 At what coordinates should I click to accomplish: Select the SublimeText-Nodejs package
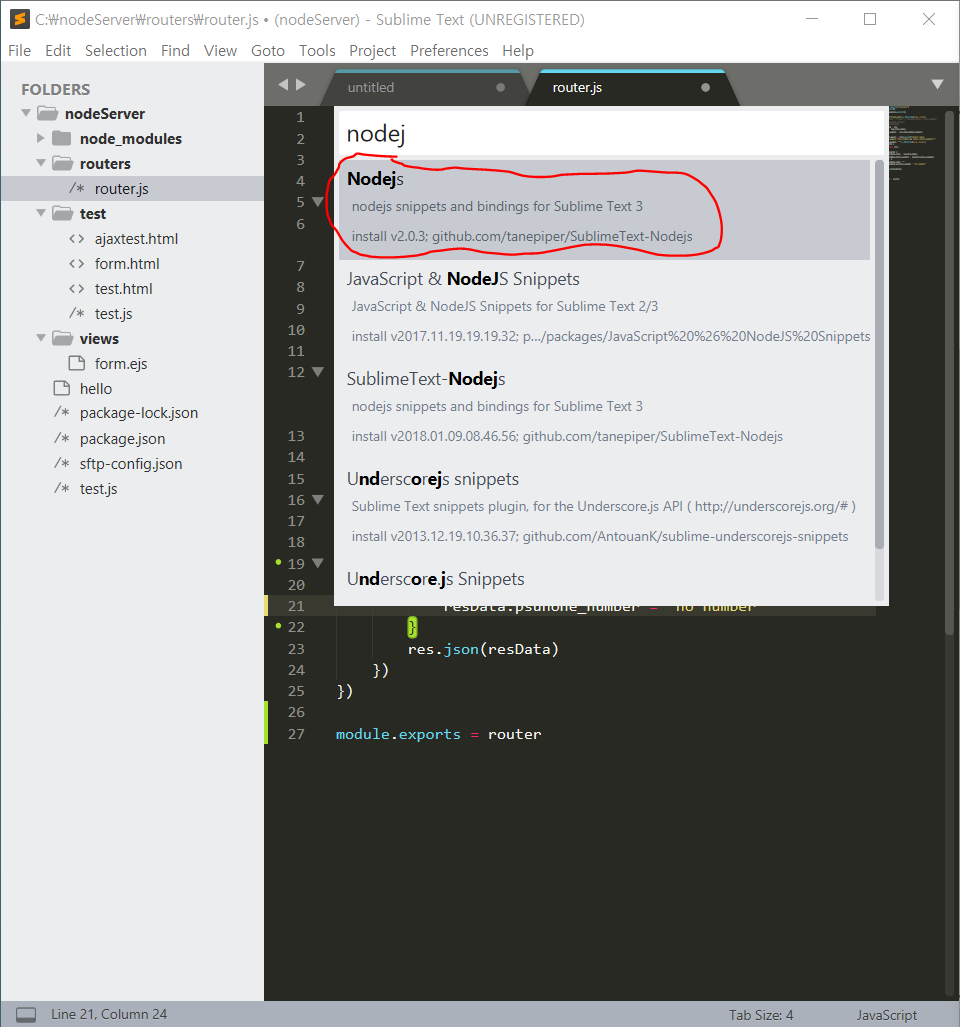tap(604, 409)
